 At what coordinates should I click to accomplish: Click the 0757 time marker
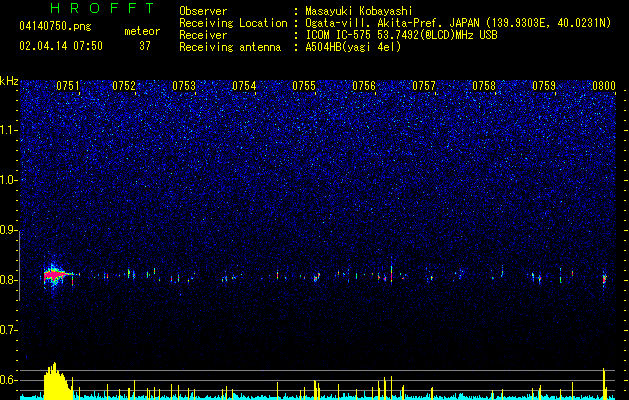click(424, 86)
